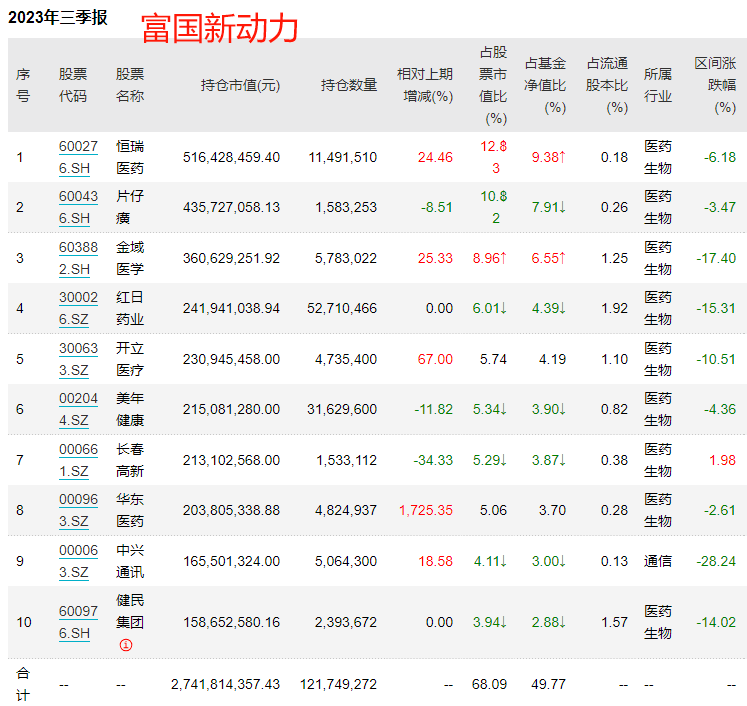The height and width of the screenshot is (706, 747).
Task: Select stock name 红日药业
Action: tap(130, 308)
